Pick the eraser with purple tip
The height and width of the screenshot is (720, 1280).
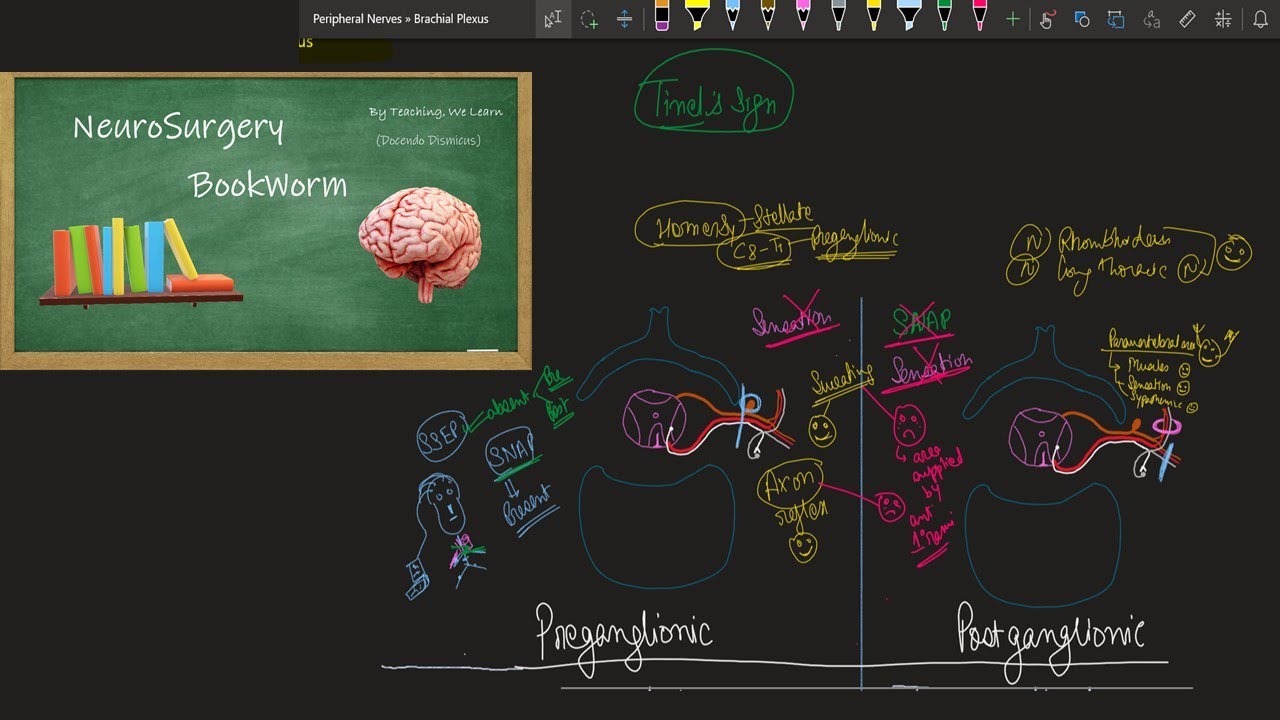[662, 17]
